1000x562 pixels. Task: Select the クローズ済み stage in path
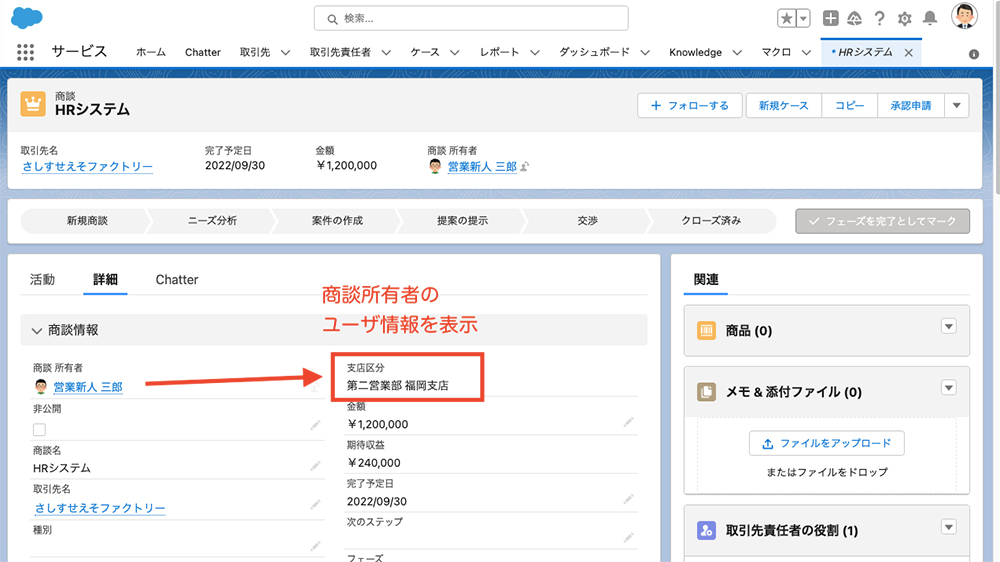(711, 221)
